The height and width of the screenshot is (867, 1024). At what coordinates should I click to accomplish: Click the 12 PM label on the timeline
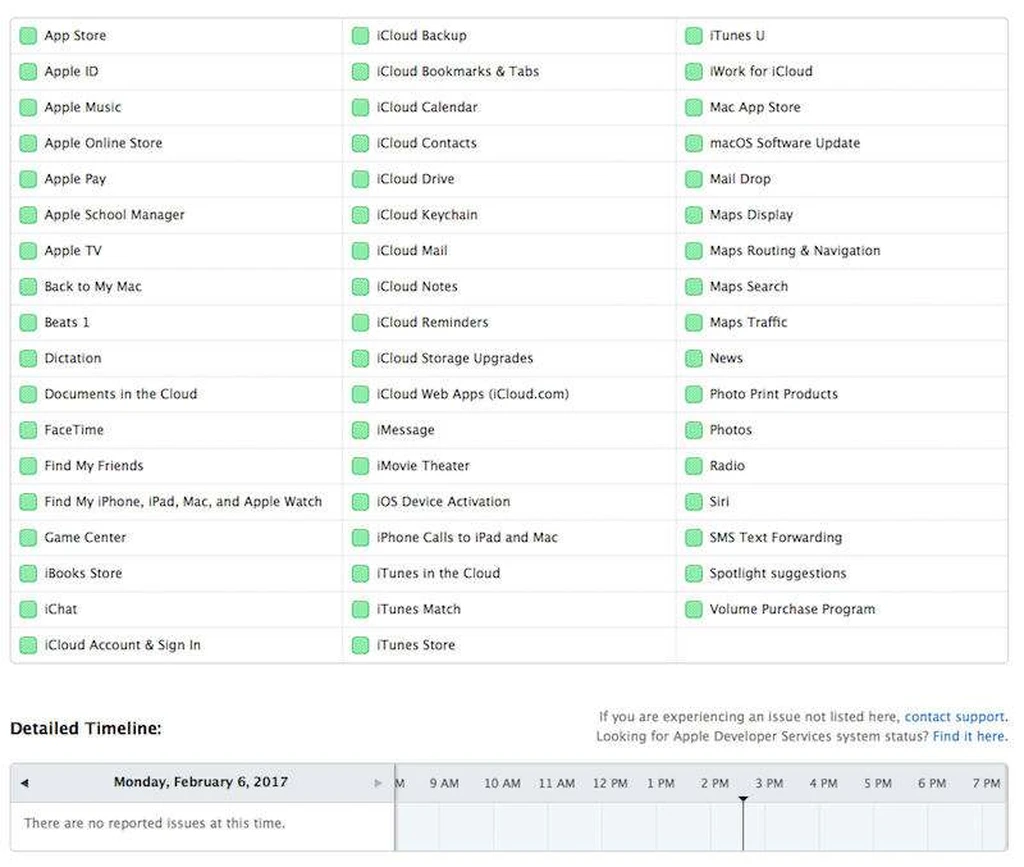point(610,783)
